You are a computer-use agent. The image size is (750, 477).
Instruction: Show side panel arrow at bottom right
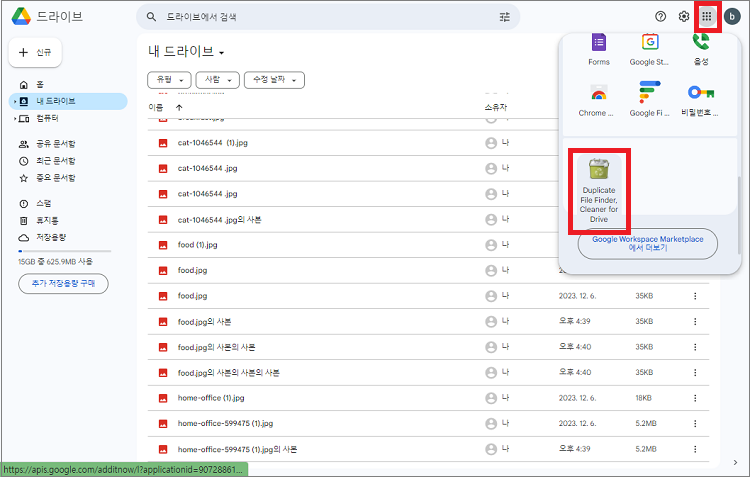coord(735,462)
